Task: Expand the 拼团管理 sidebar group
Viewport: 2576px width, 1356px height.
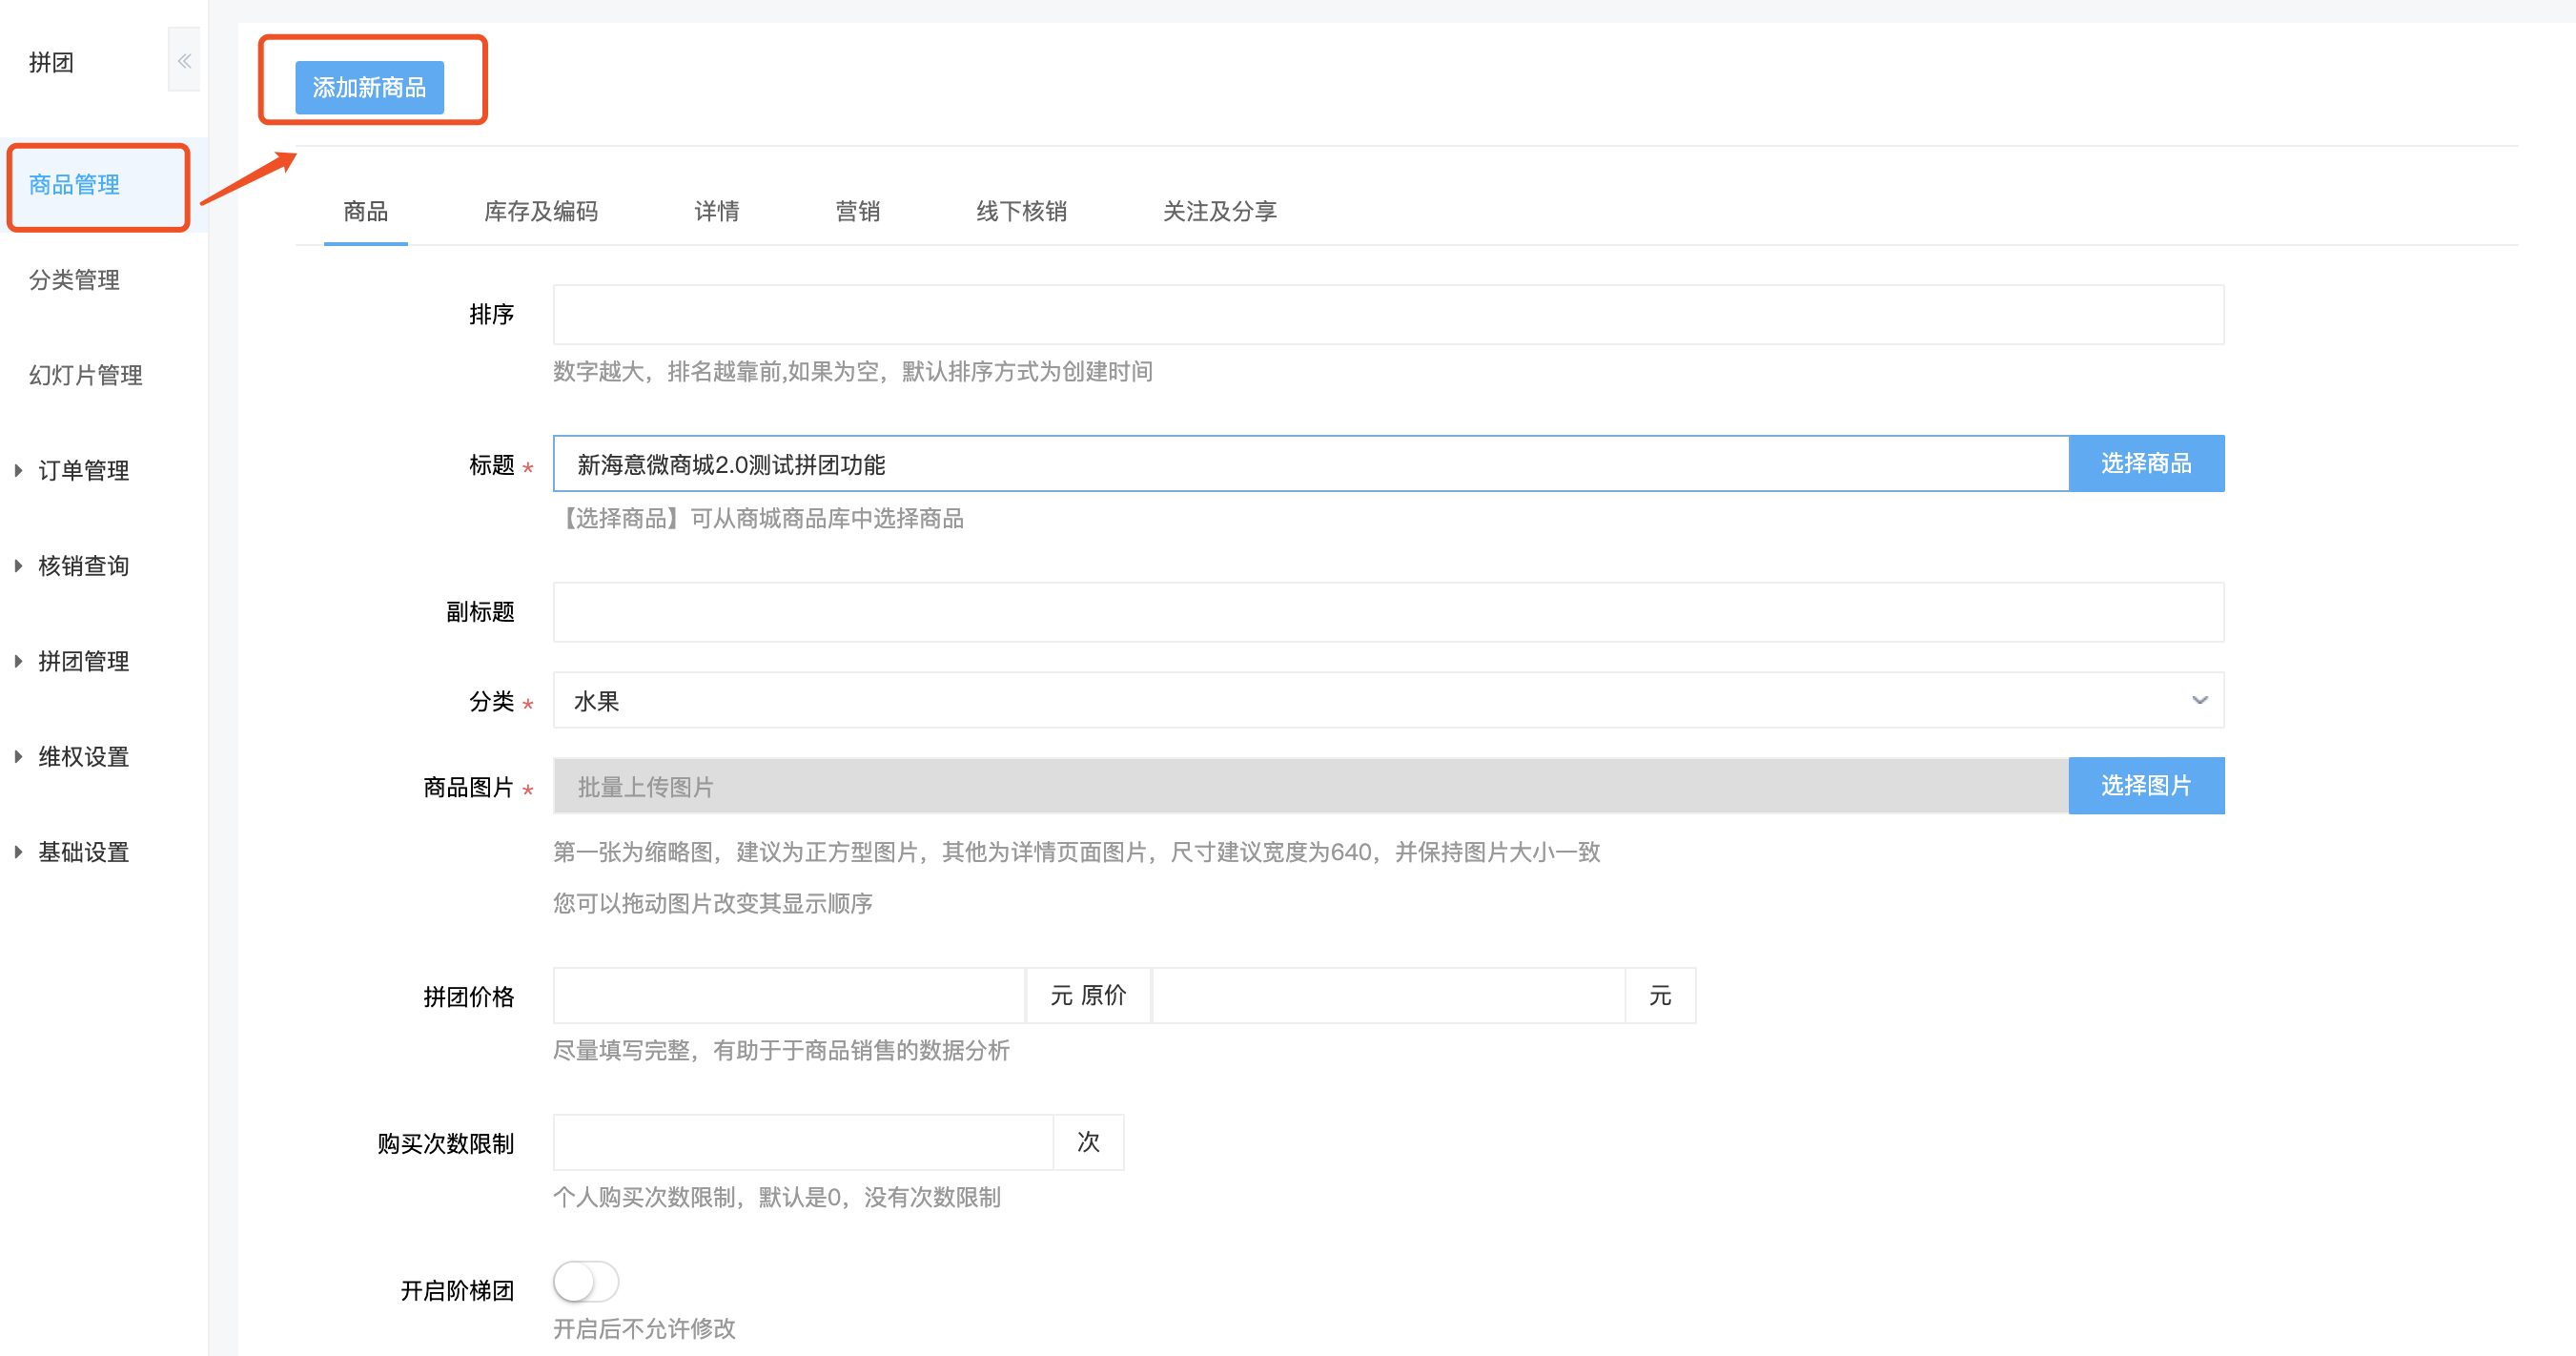Action: coord(83,661)
